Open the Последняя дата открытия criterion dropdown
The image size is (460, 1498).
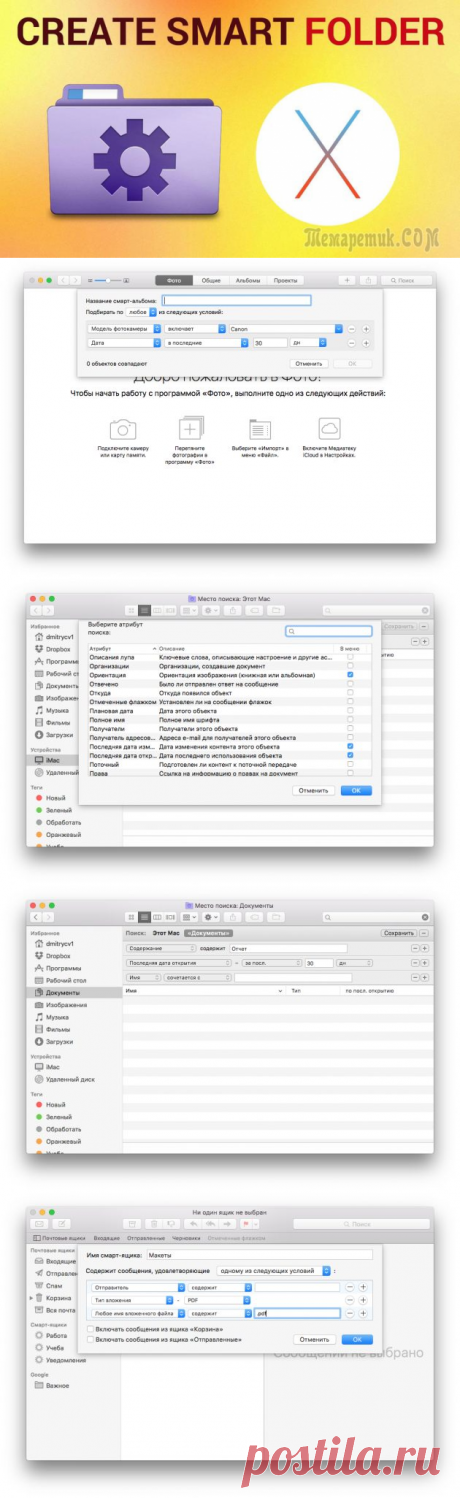point(180,962)
